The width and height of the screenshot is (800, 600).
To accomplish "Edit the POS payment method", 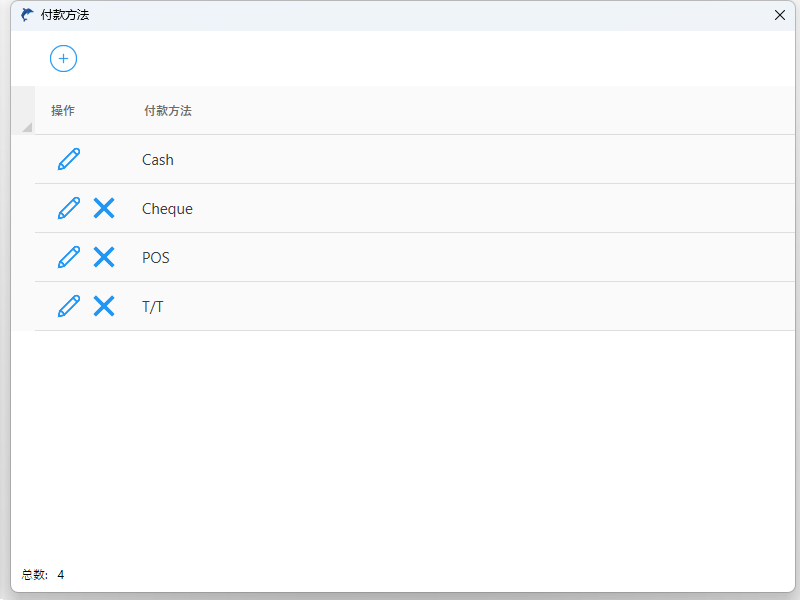I will 68,257.
